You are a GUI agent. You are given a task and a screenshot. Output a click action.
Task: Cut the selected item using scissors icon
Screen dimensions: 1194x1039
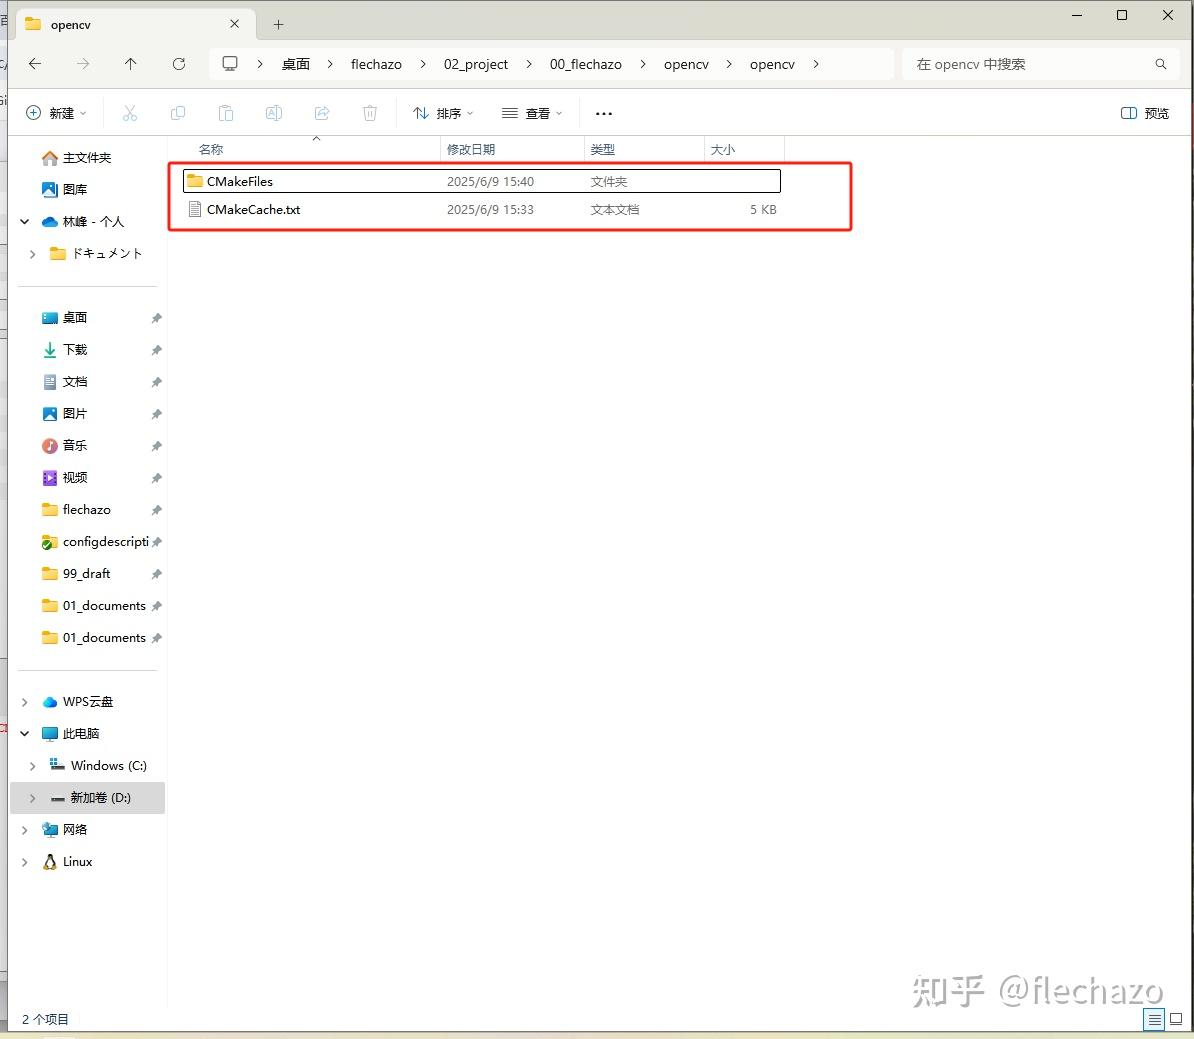[130, 113]
